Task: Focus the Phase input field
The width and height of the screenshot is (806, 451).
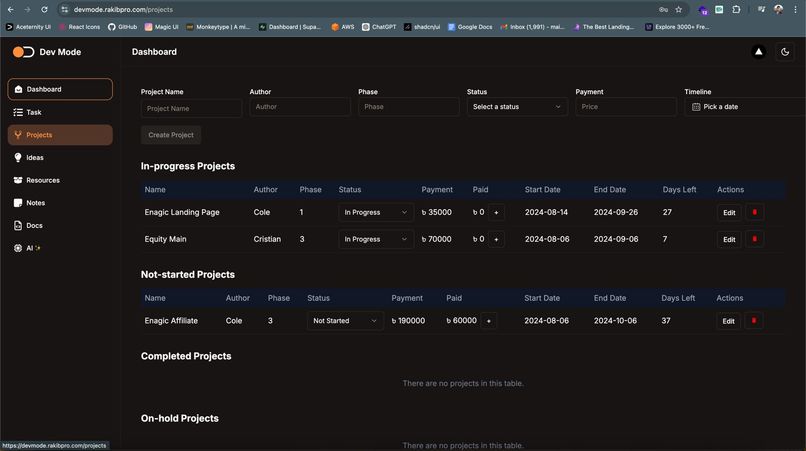Action: [x=409, y=107]
